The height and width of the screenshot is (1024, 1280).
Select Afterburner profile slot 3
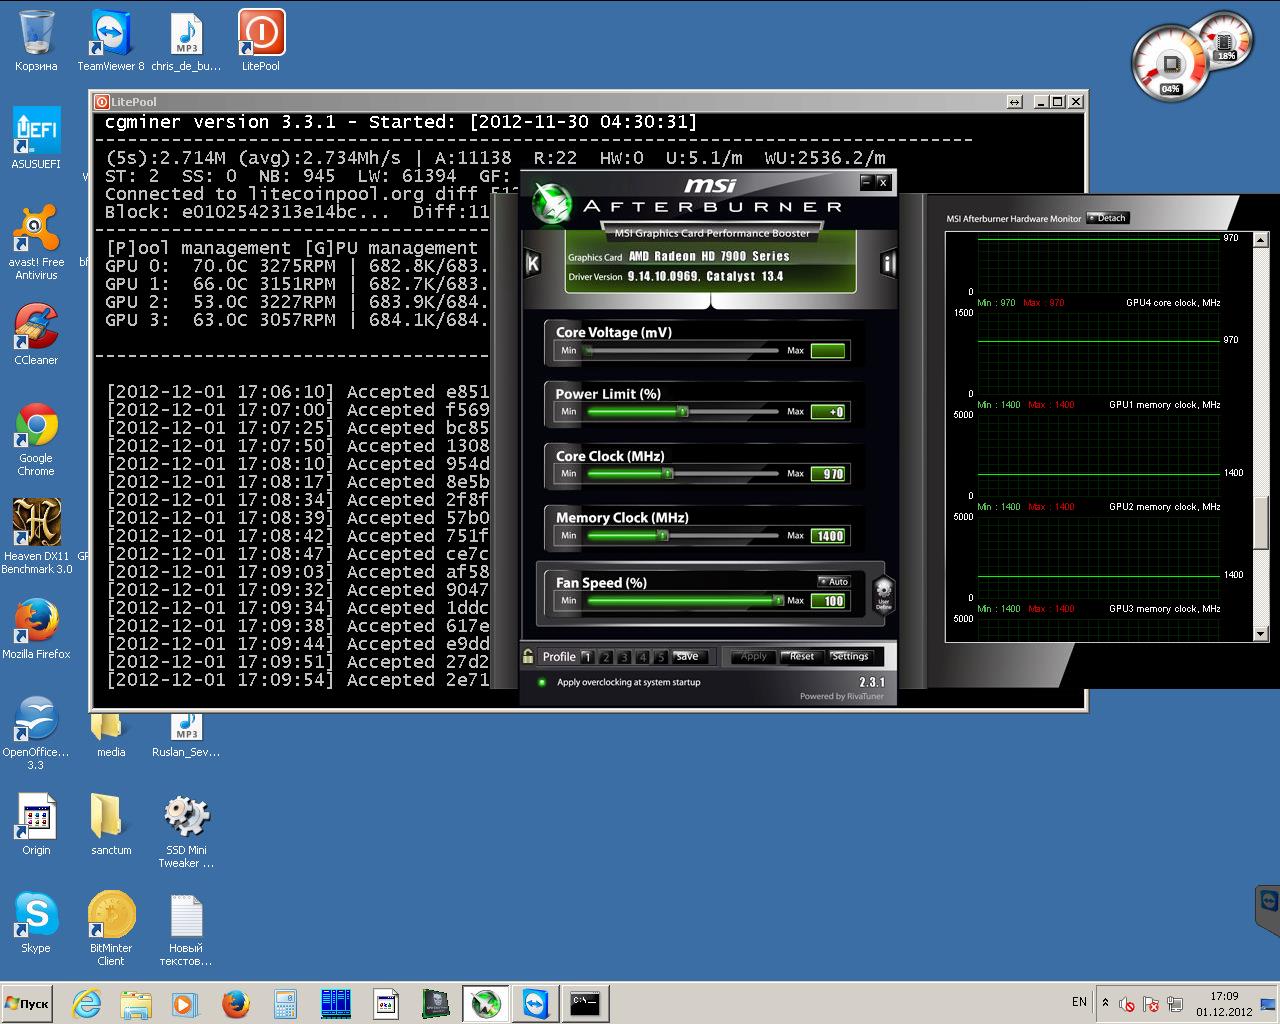point(624,657)
